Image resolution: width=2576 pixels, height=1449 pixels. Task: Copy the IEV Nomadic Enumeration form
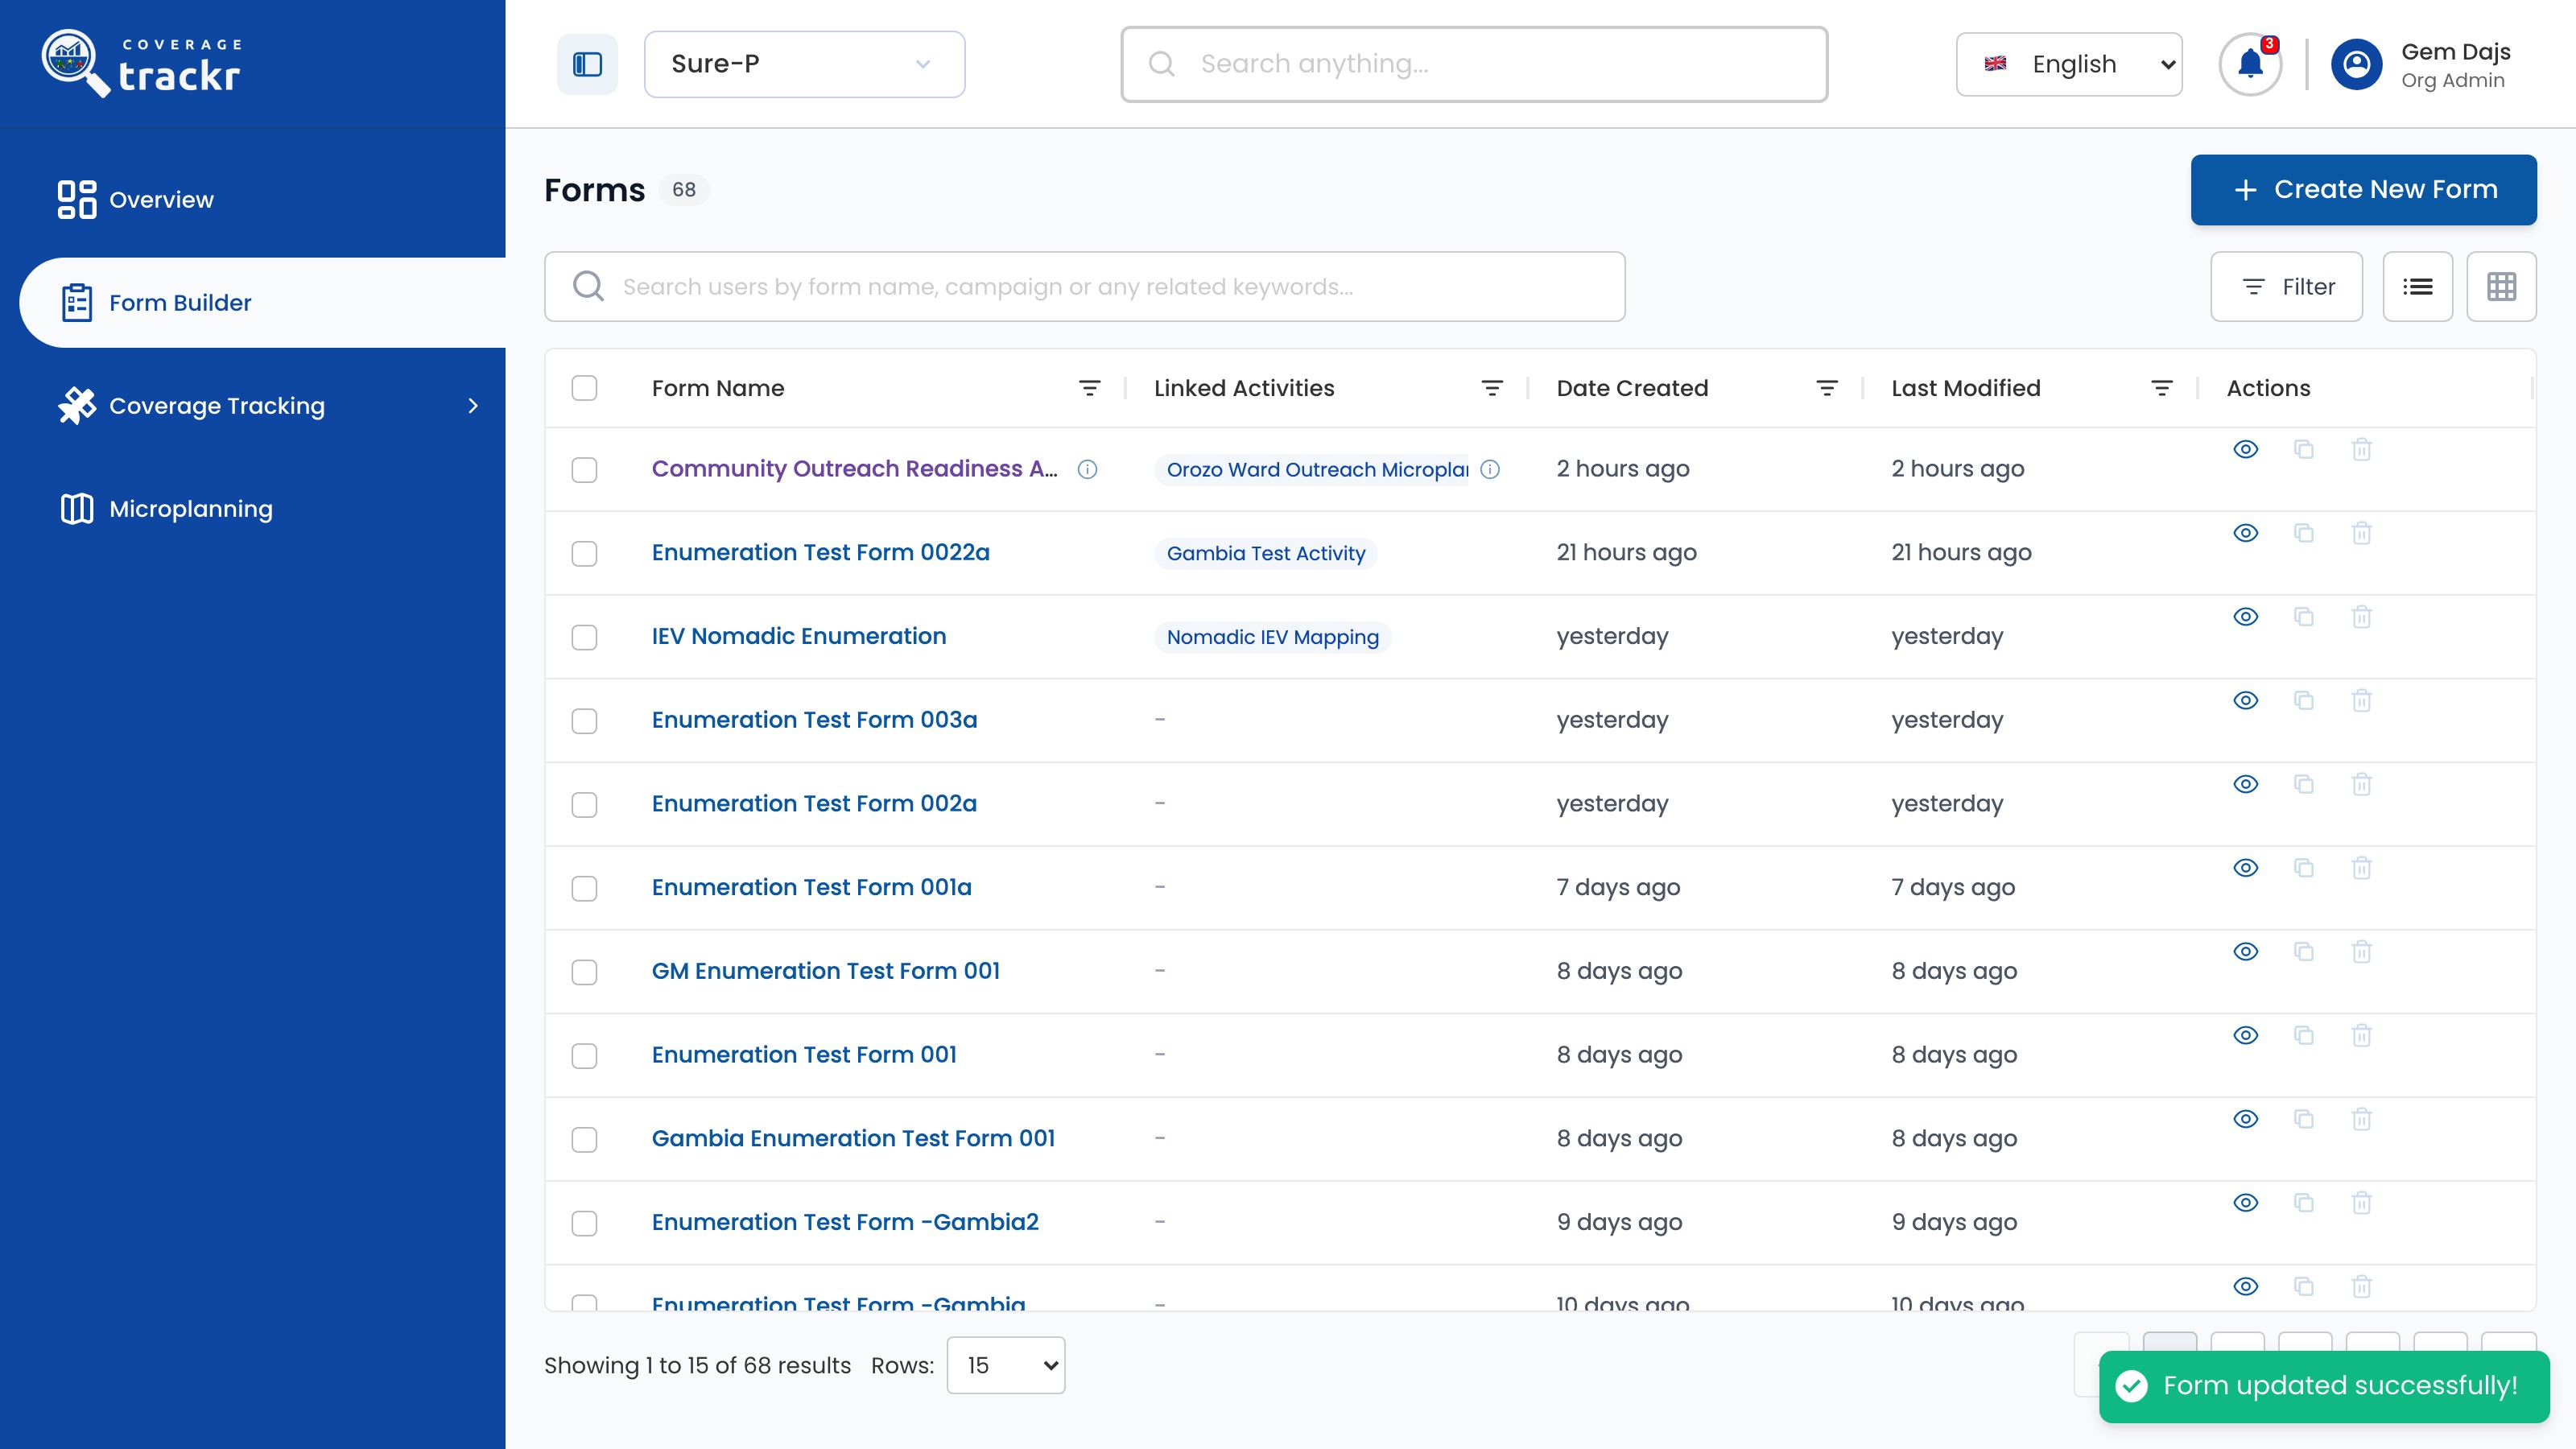pos(2304,617)
